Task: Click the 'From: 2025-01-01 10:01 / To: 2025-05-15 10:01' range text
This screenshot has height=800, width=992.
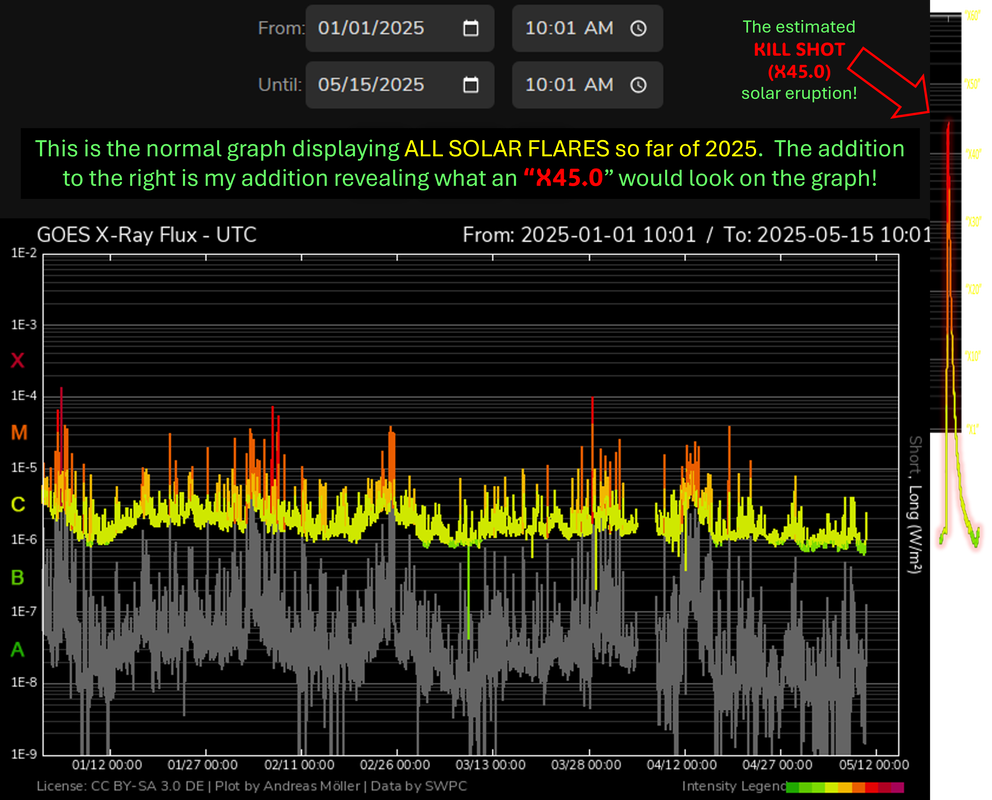Action: 697,235
